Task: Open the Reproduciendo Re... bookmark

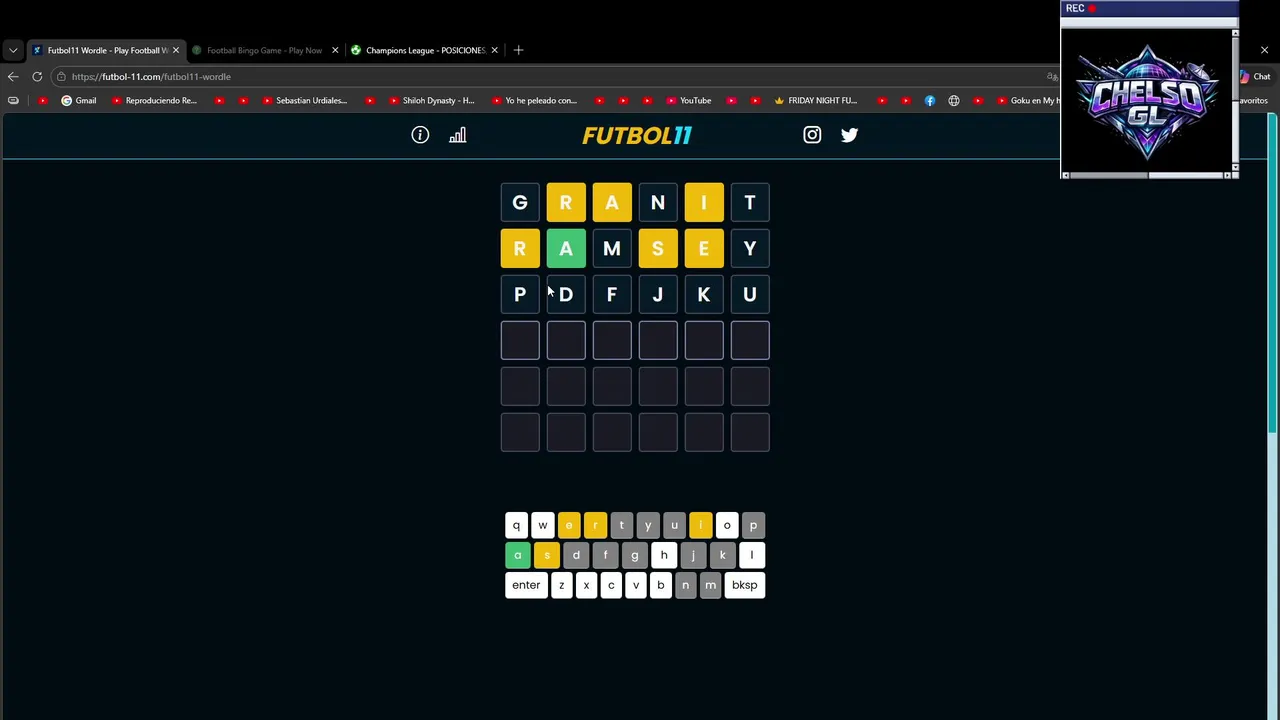Action: tap(154, 100)
